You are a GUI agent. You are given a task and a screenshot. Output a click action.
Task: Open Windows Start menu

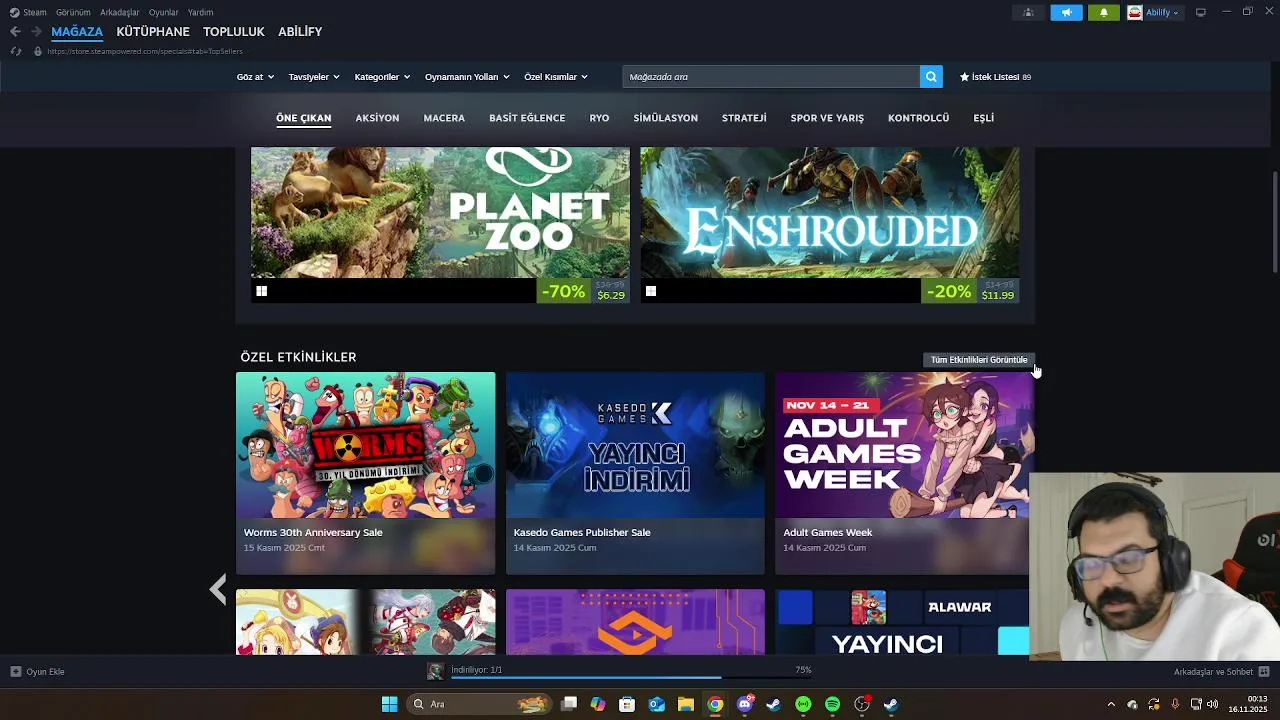pyautogui.click(x=389, y=704)
